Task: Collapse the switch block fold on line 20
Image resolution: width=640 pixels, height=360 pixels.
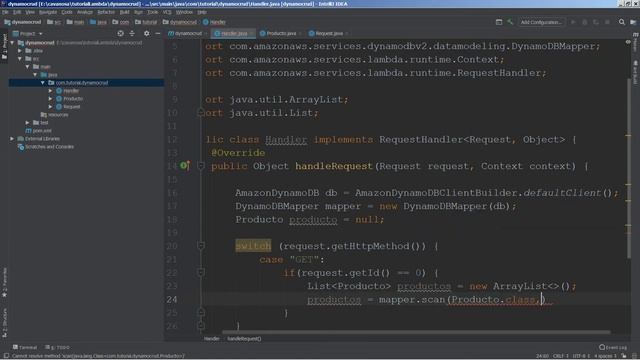Action: point(200,246)
